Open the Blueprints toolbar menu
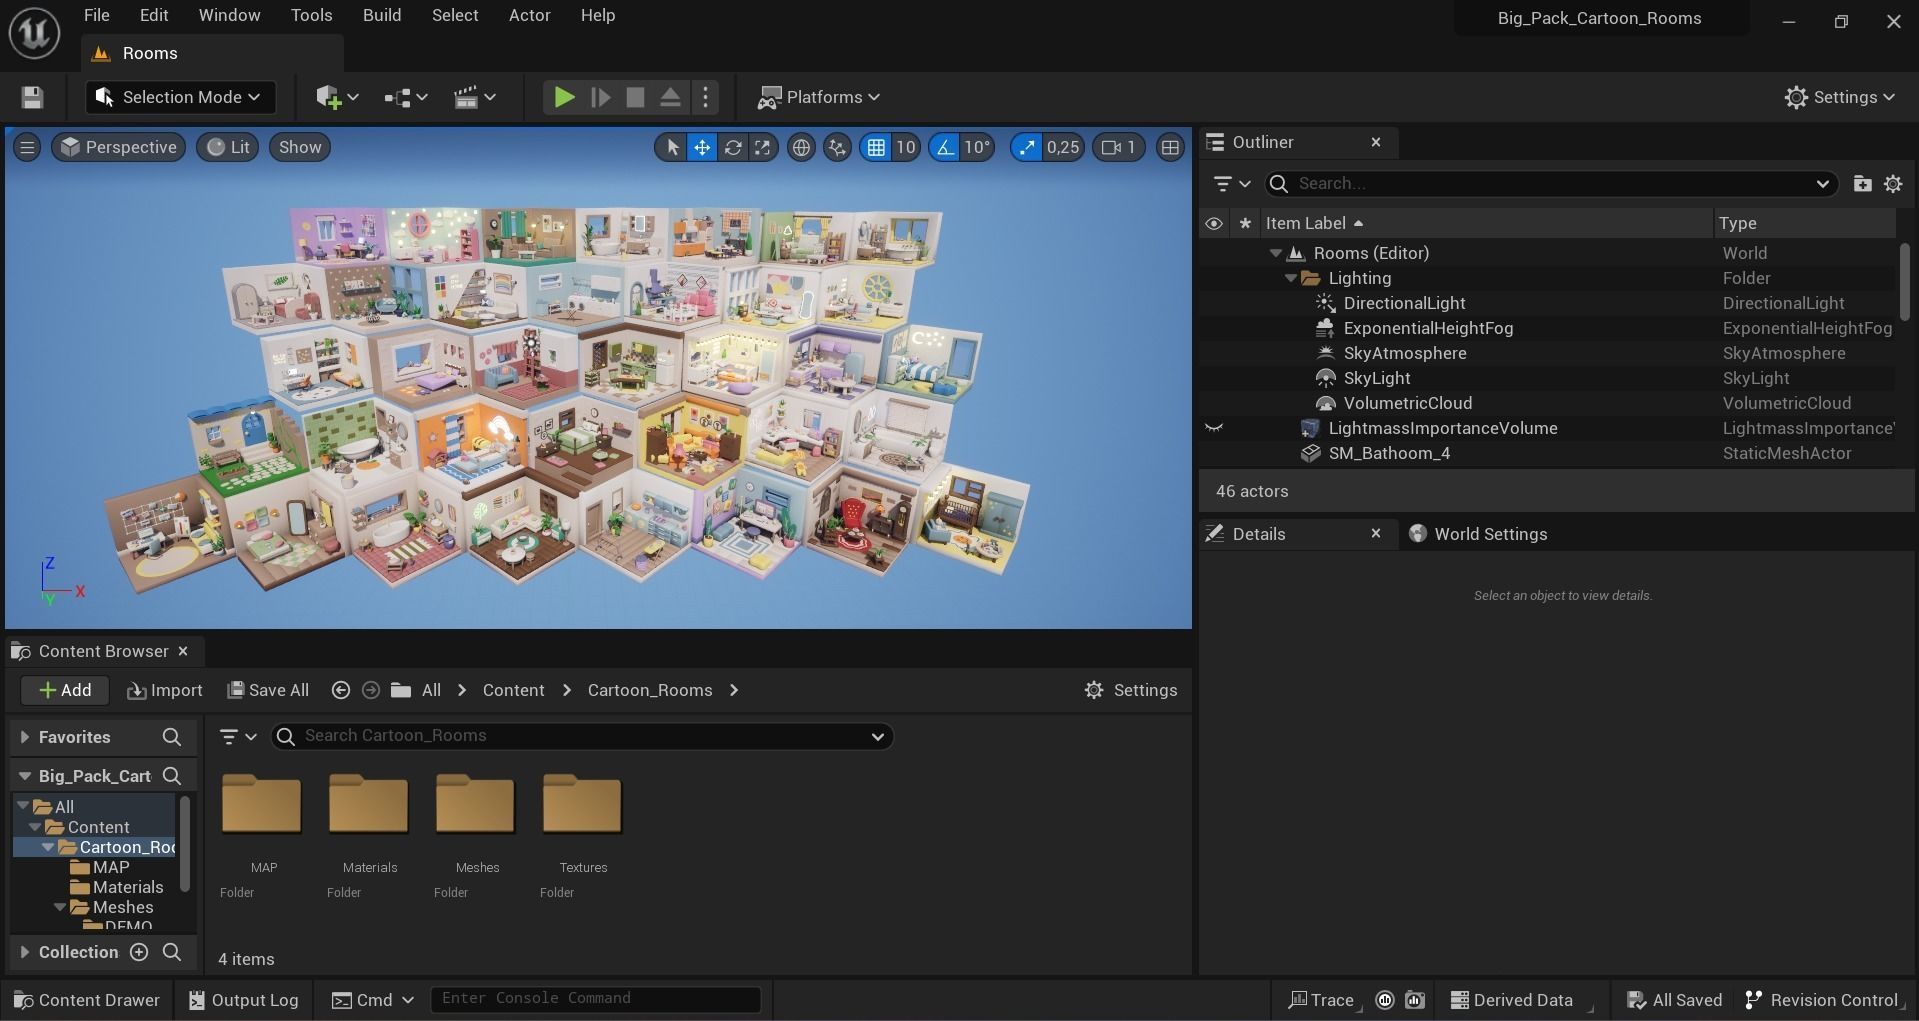Image resolution: width=1919 pixels, height=1021 pixels. tap(406, 97)
